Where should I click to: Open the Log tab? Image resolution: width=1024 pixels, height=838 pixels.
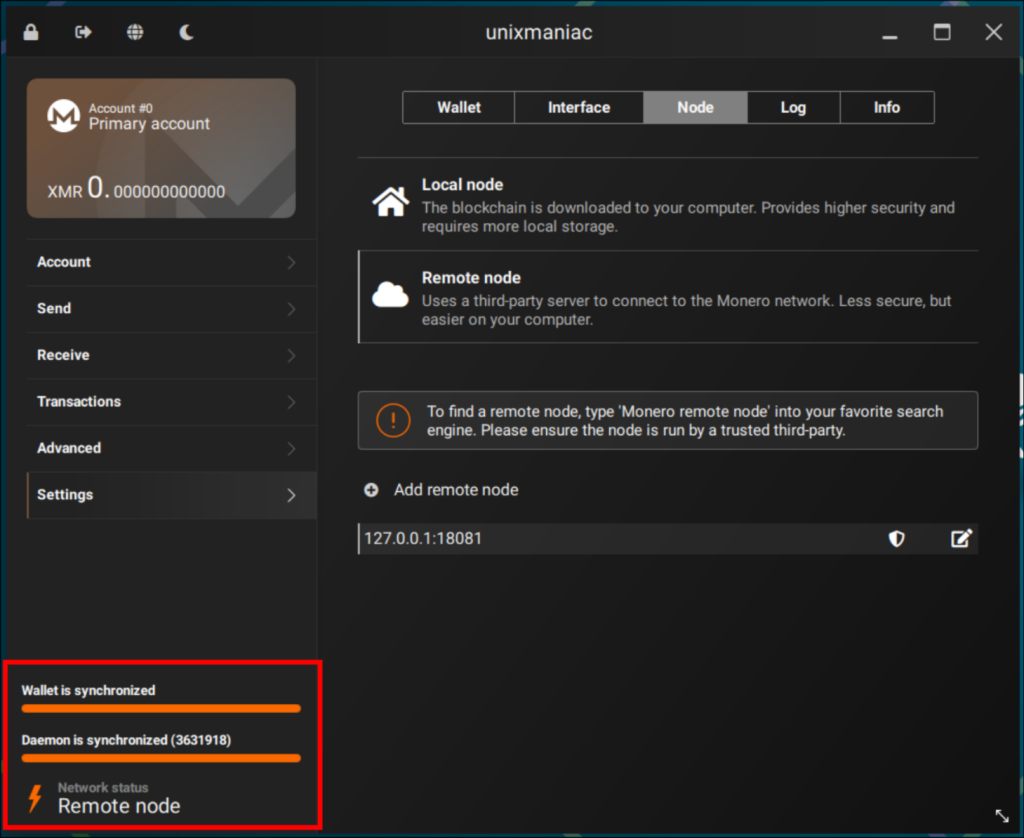[x=793, y=107]
